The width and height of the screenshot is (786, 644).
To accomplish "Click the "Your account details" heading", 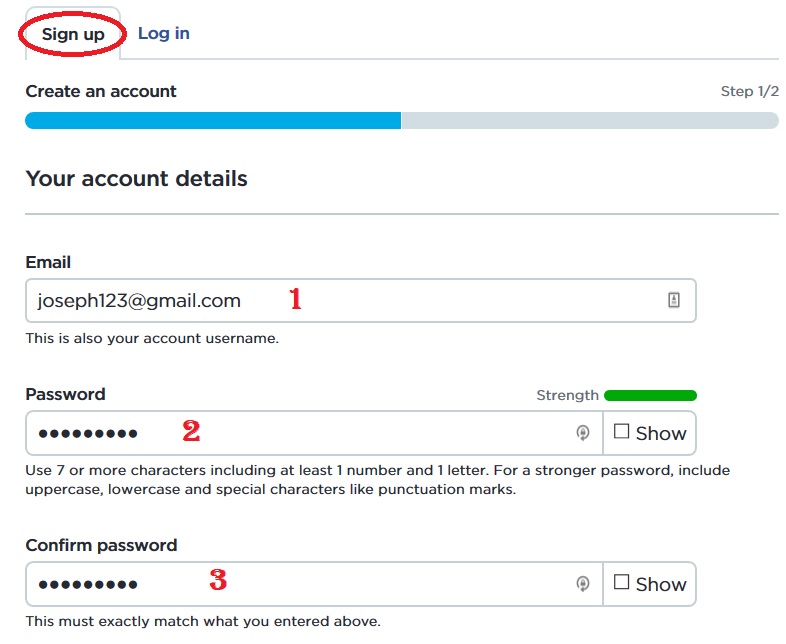I will [136, 179].
